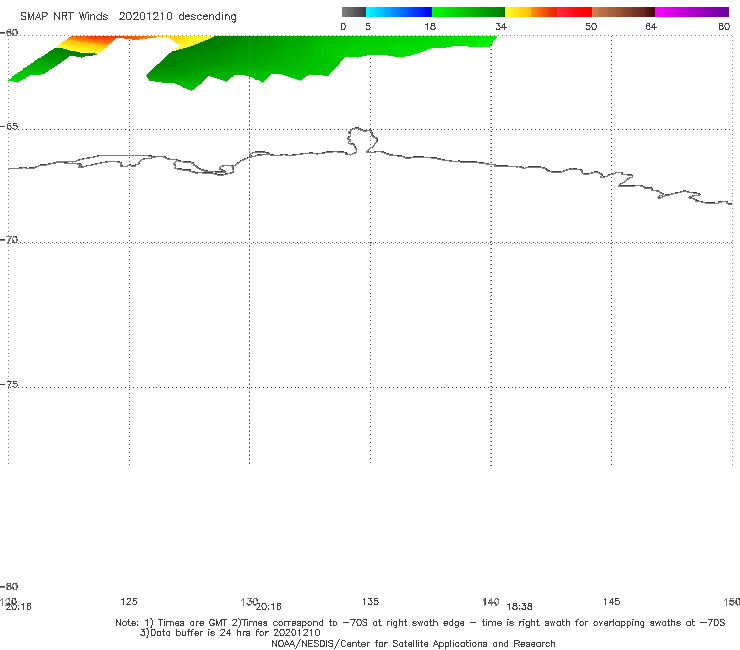Image resolution: width=740 pixels, height=650 pixels.
Task: Click the gray segment of the wind color bar
Action: click(x=353, y=12)
